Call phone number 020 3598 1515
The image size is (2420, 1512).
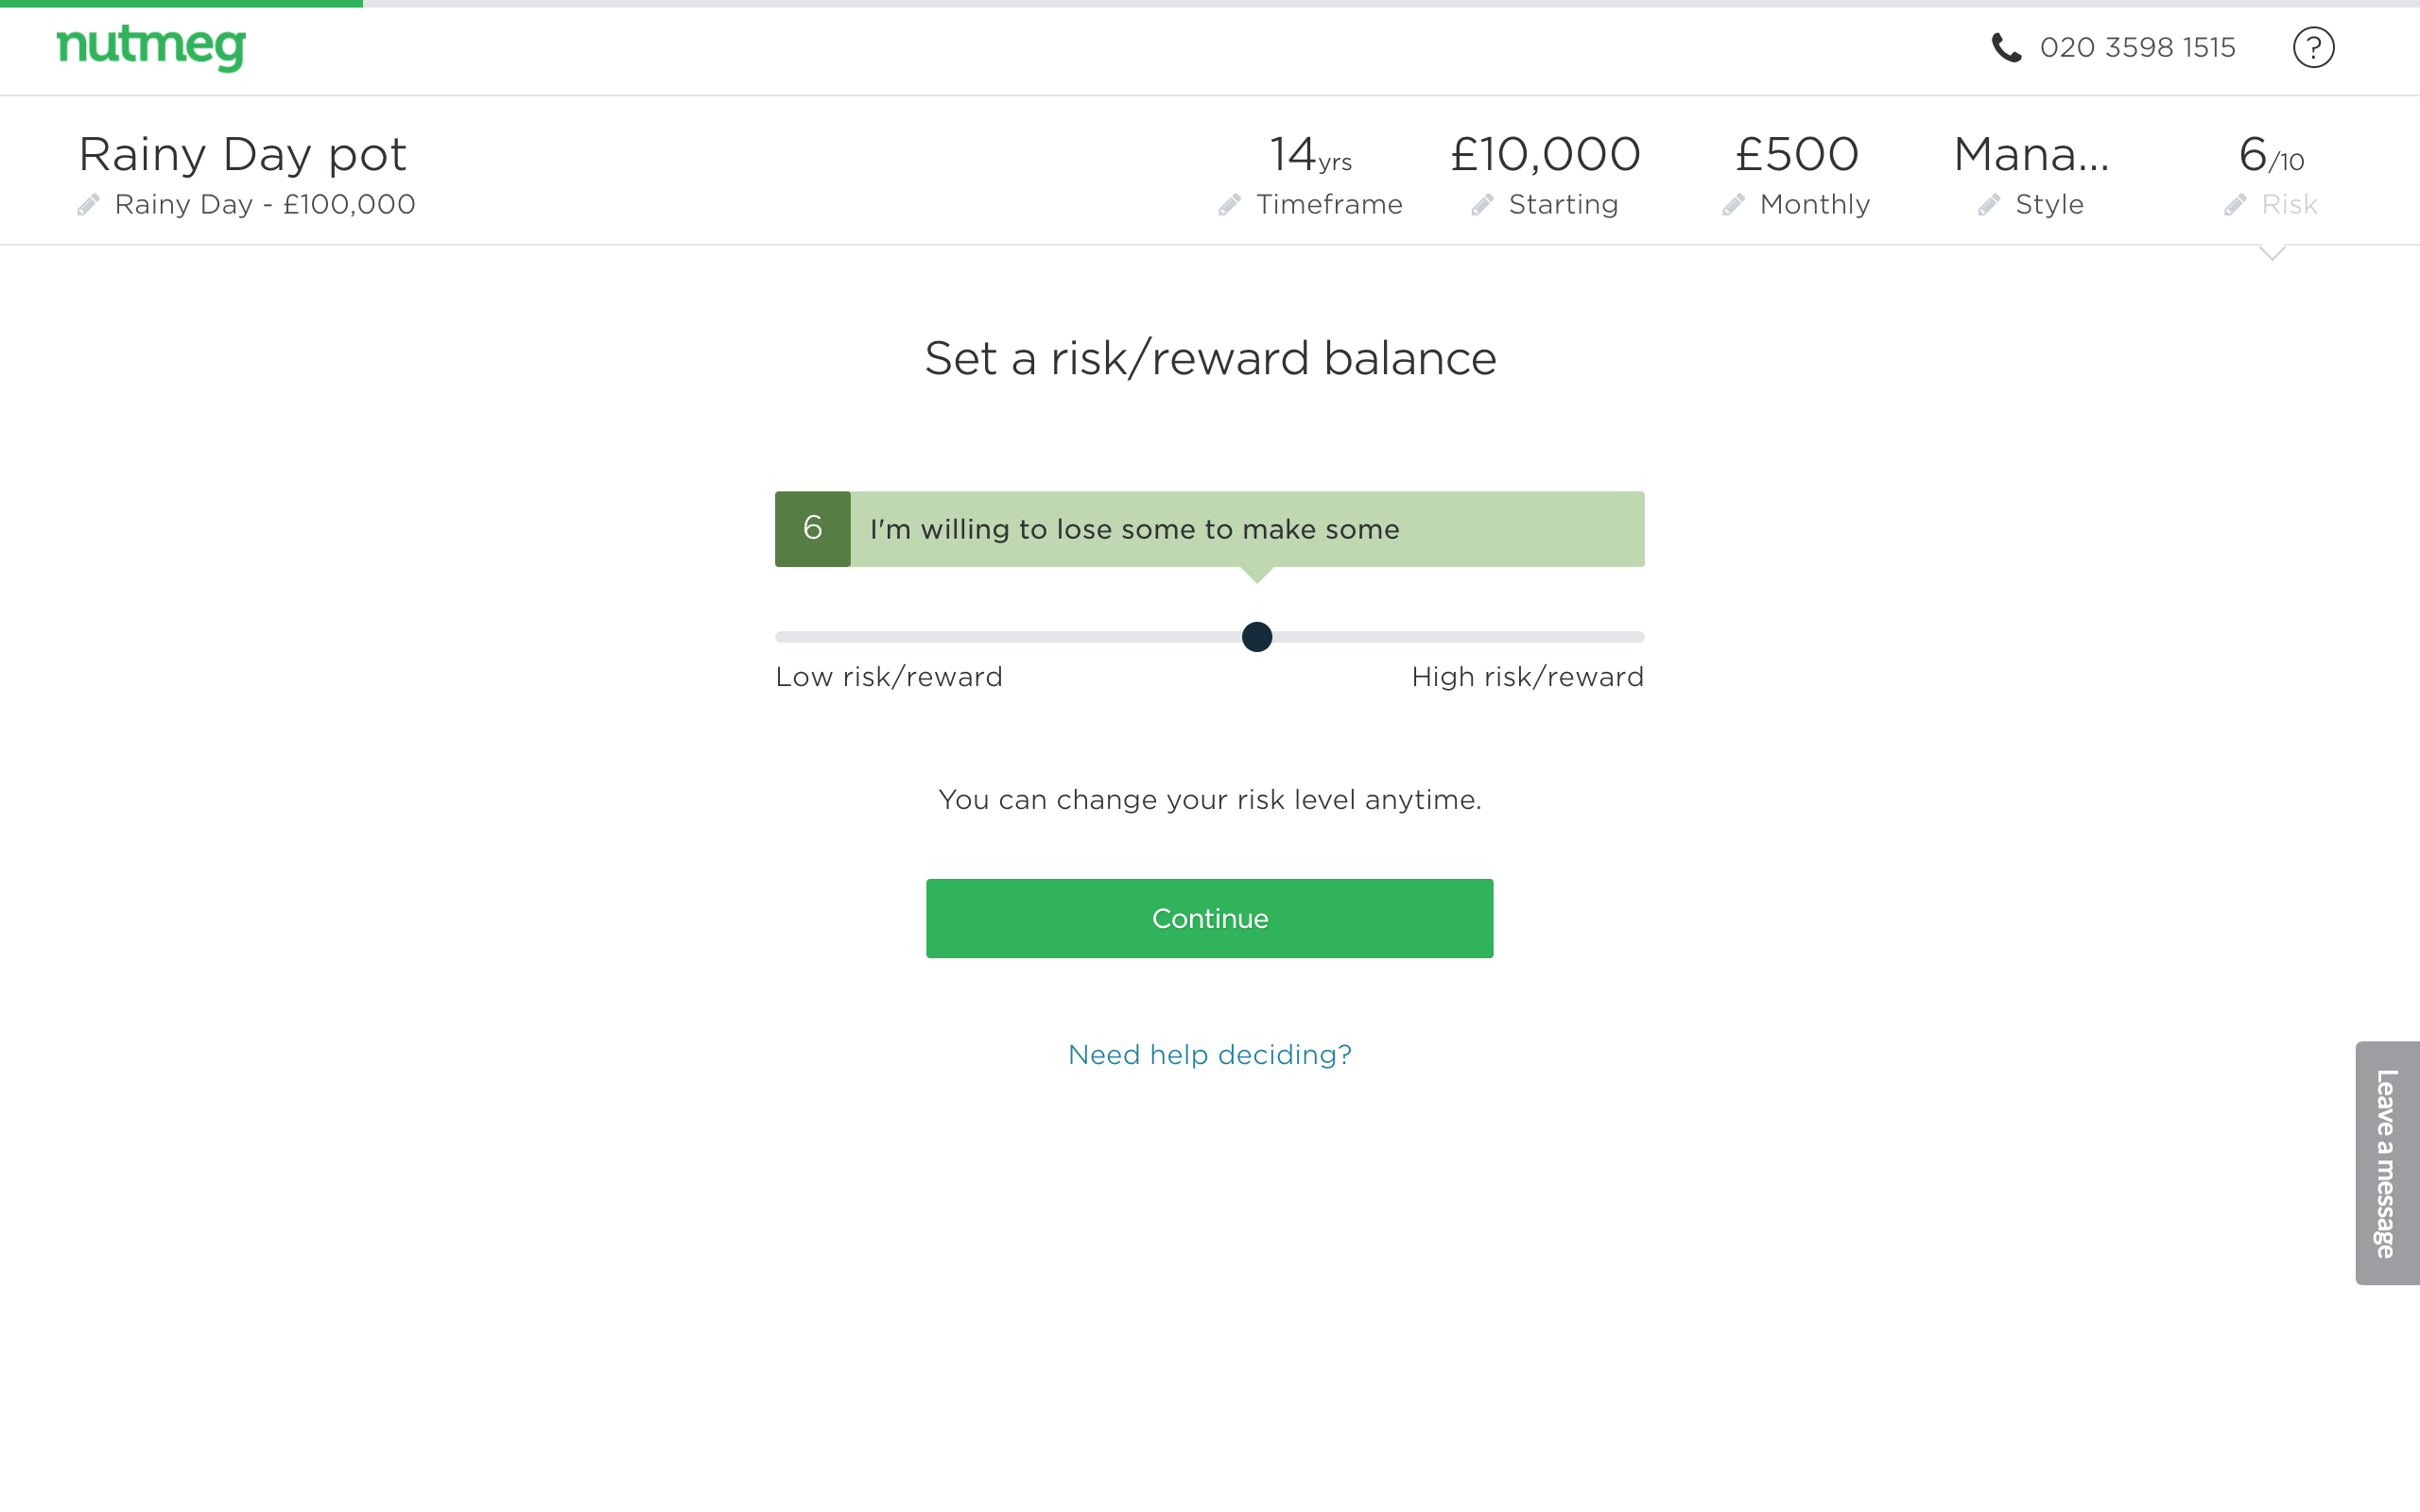pyautogui.click(x=2136, y=47)
